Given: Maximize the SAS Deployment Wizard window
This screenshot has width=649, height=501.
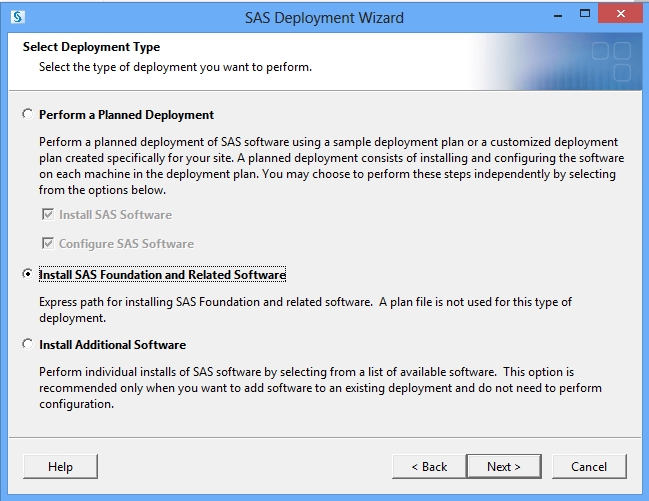Looking at the screenshot, I should click(x=585, y=14).
